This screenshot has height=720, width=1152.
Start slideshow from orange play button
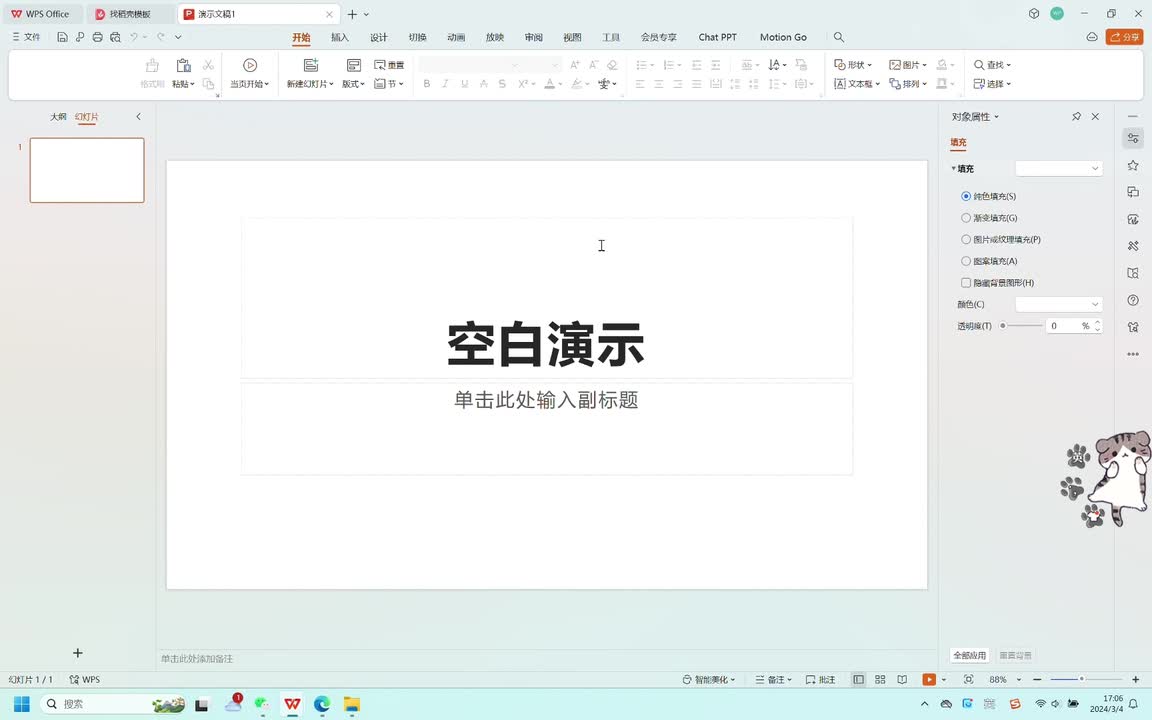(929, 680)
